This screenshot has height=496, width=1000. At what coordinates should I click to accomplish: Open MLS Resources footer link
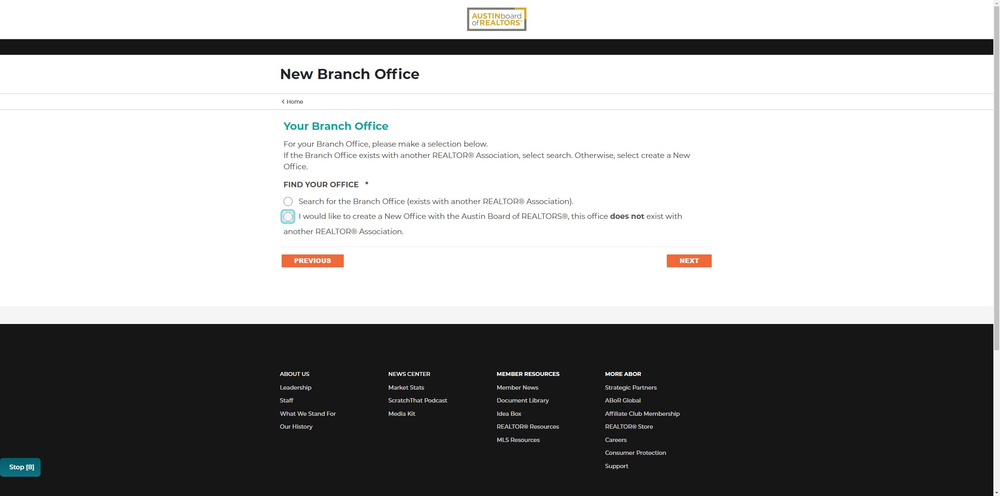point(518,440)
